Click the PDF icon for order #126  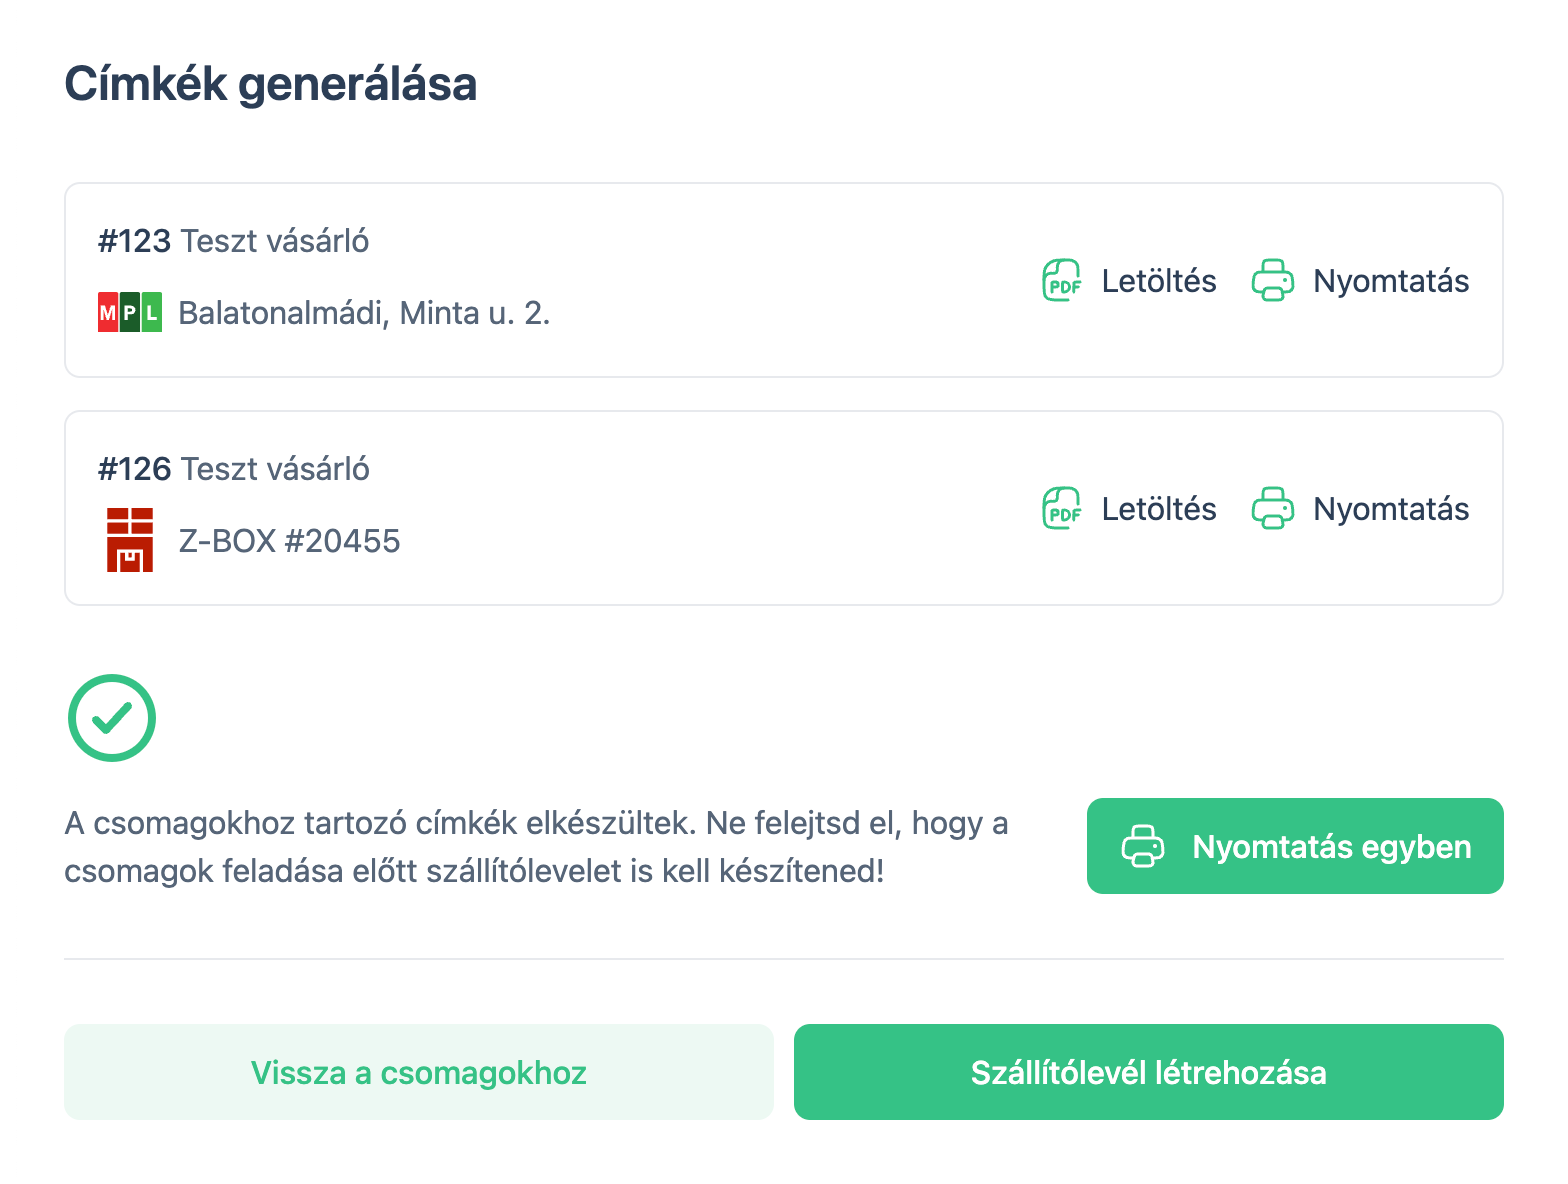pyautogui.click(x=1061, y=508)
